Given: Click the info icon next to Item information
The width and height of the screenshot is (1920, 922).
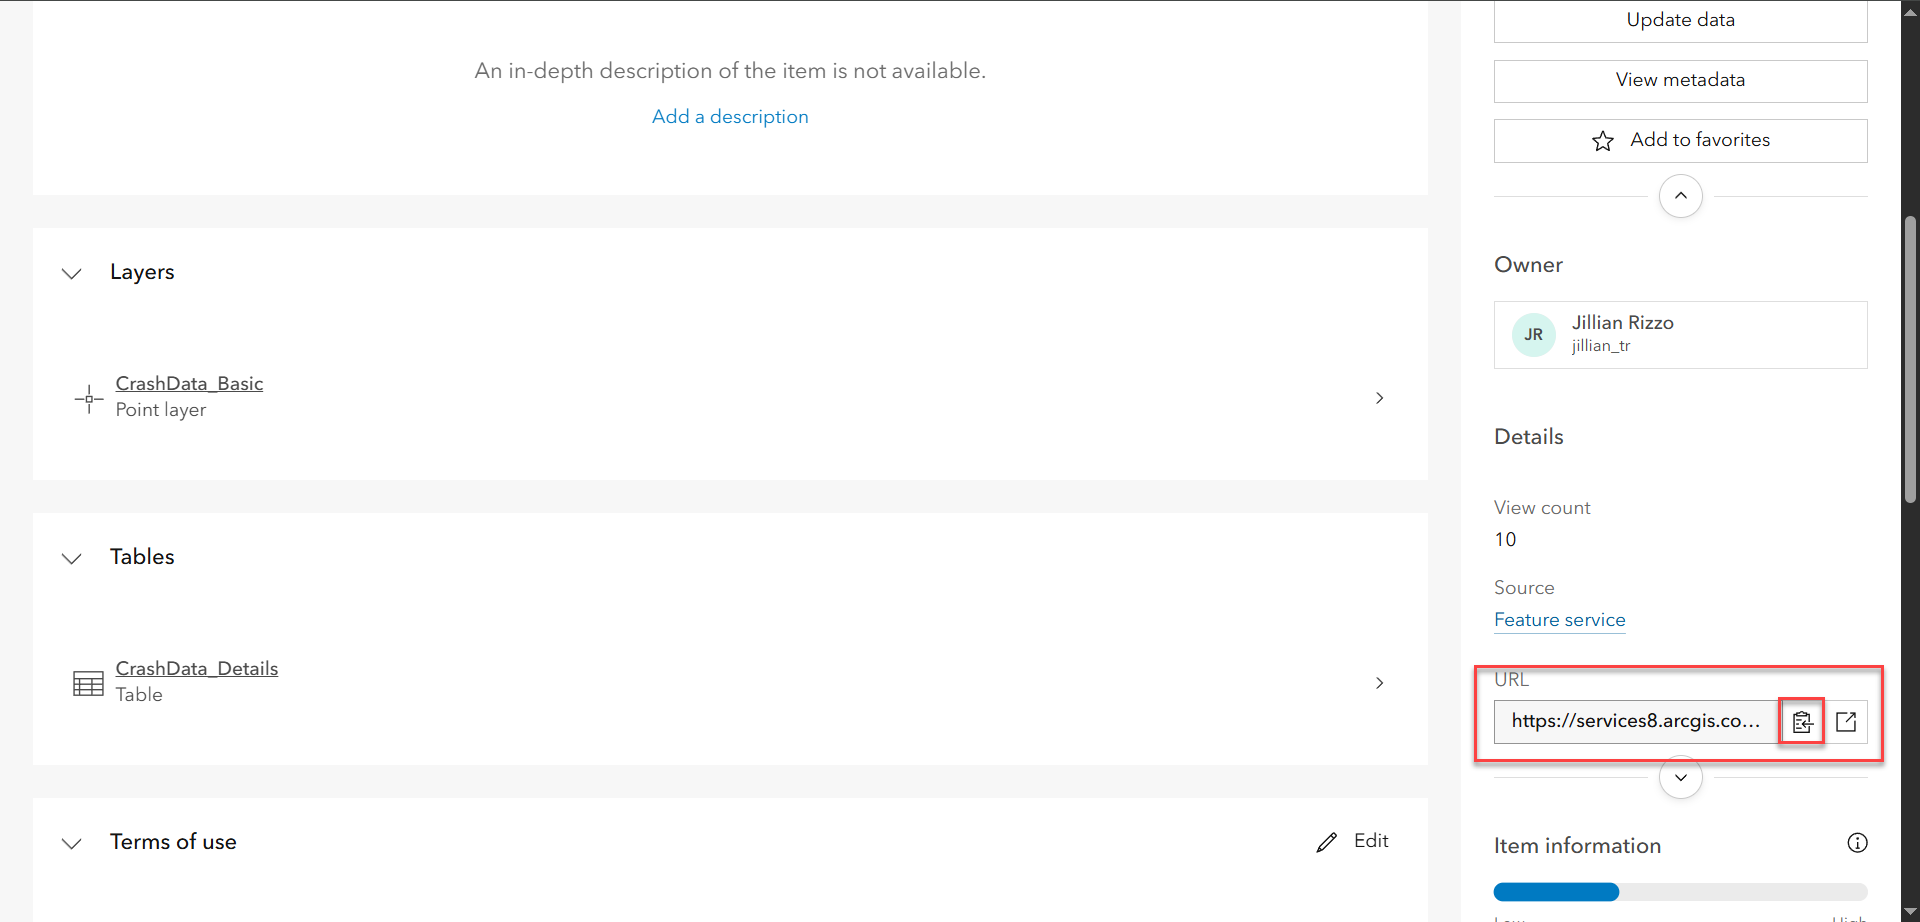Looking at the screenshot, I should tap(1857, 843).
